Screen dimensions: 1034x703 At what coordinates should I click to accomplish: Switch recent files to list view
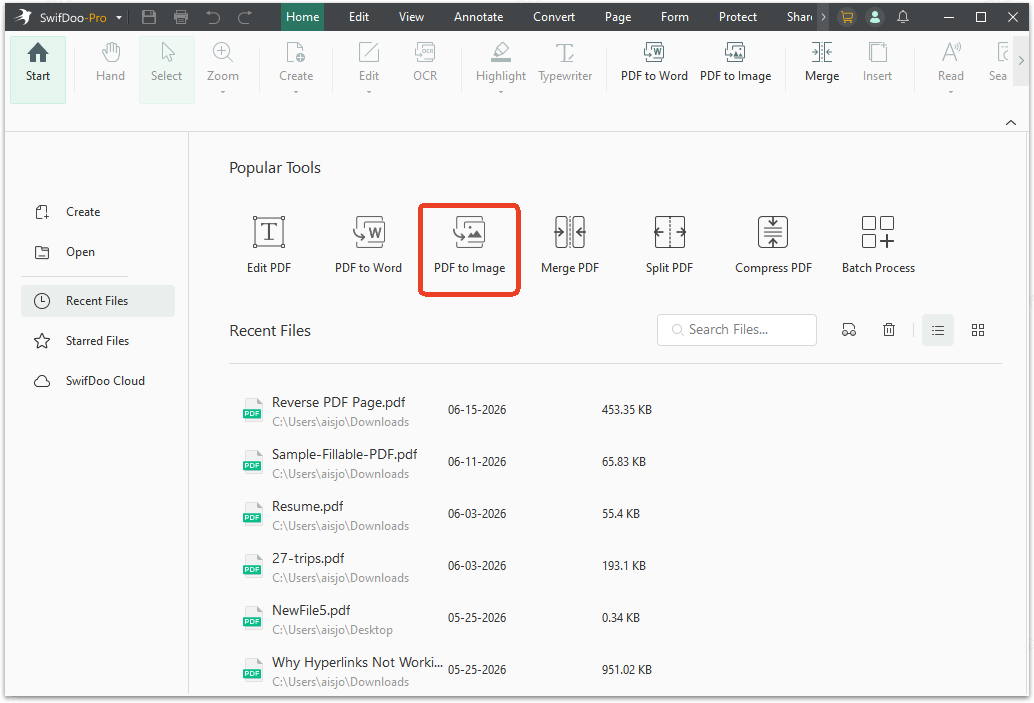pyautogui.click(x=938, y=330)
